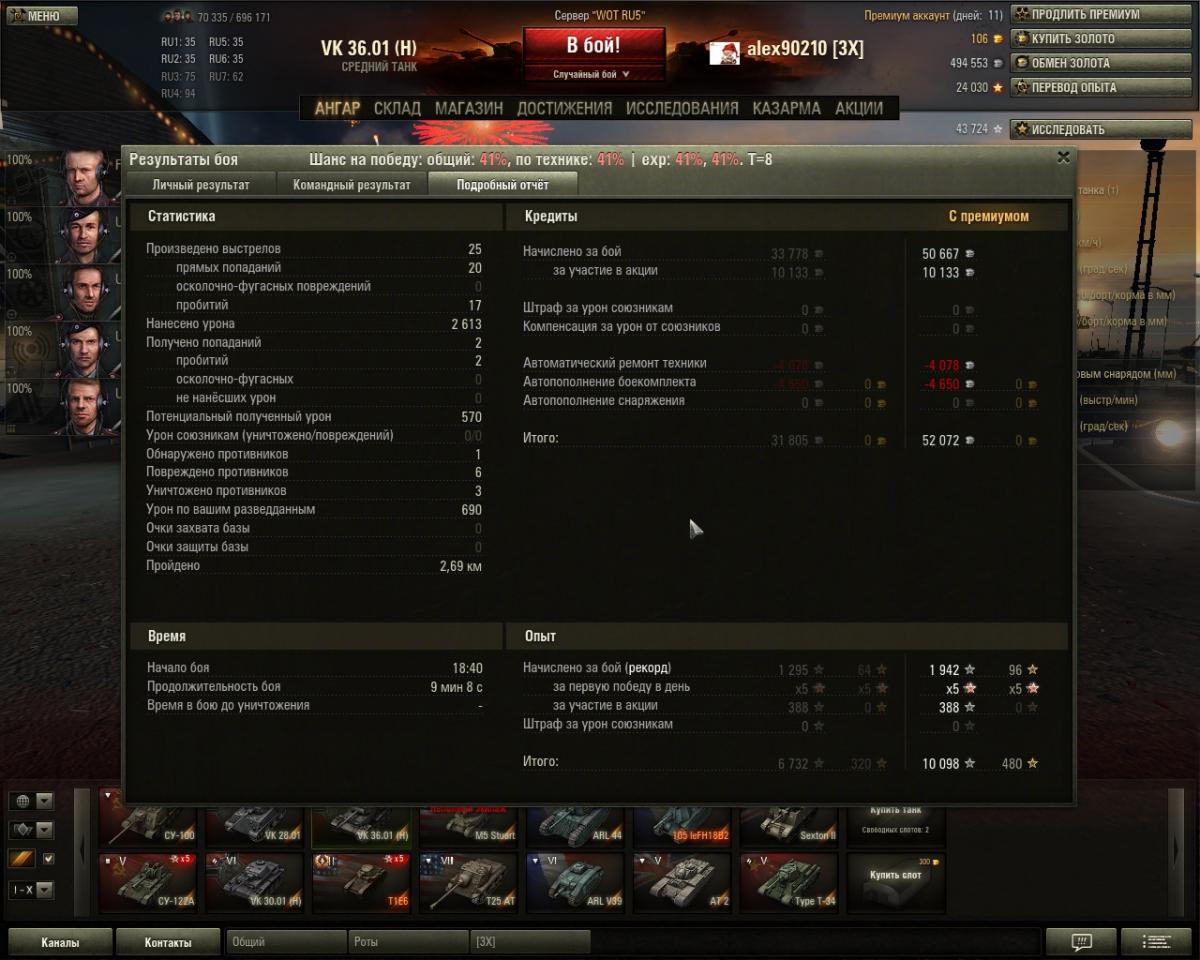
Task: Select СУ-122А tank in carousel
Action: tap(148, 881)
